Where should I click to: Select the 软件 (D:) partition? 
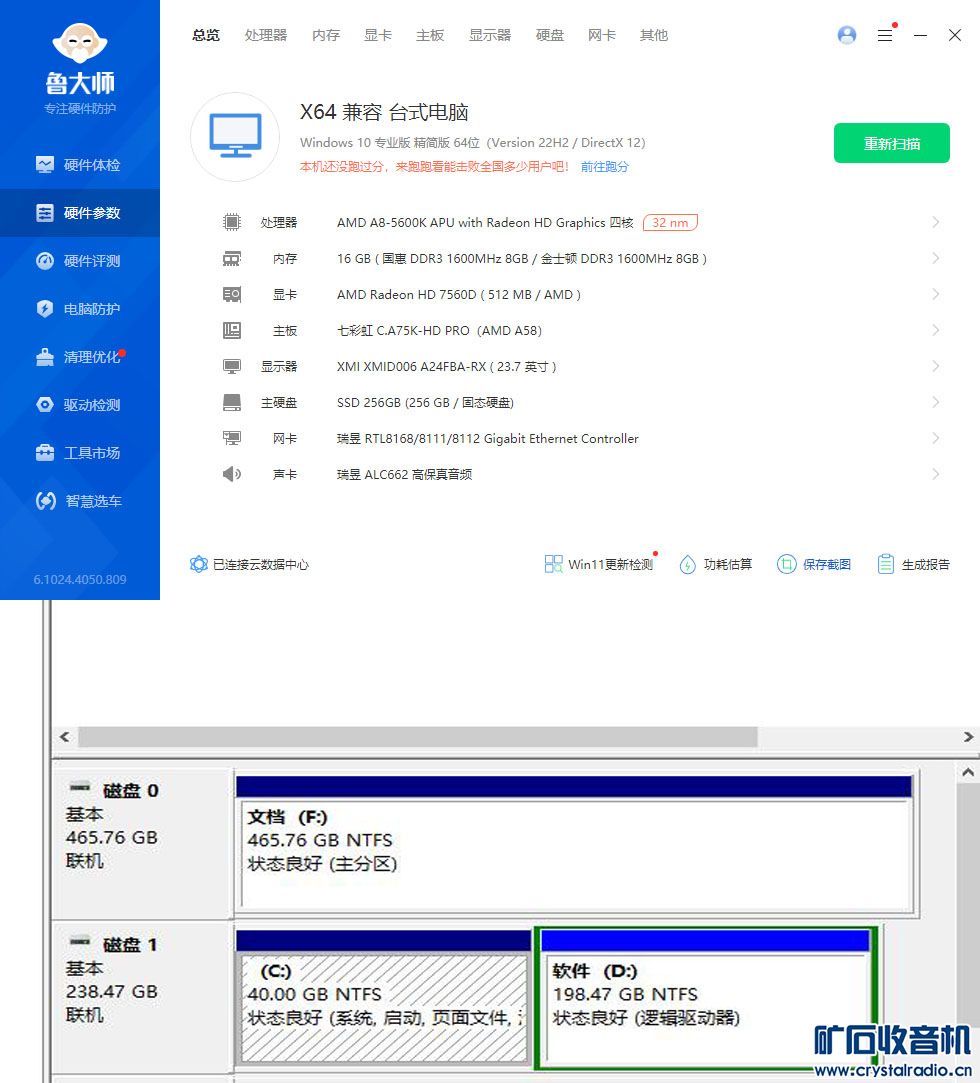click(x=705, y=997)
